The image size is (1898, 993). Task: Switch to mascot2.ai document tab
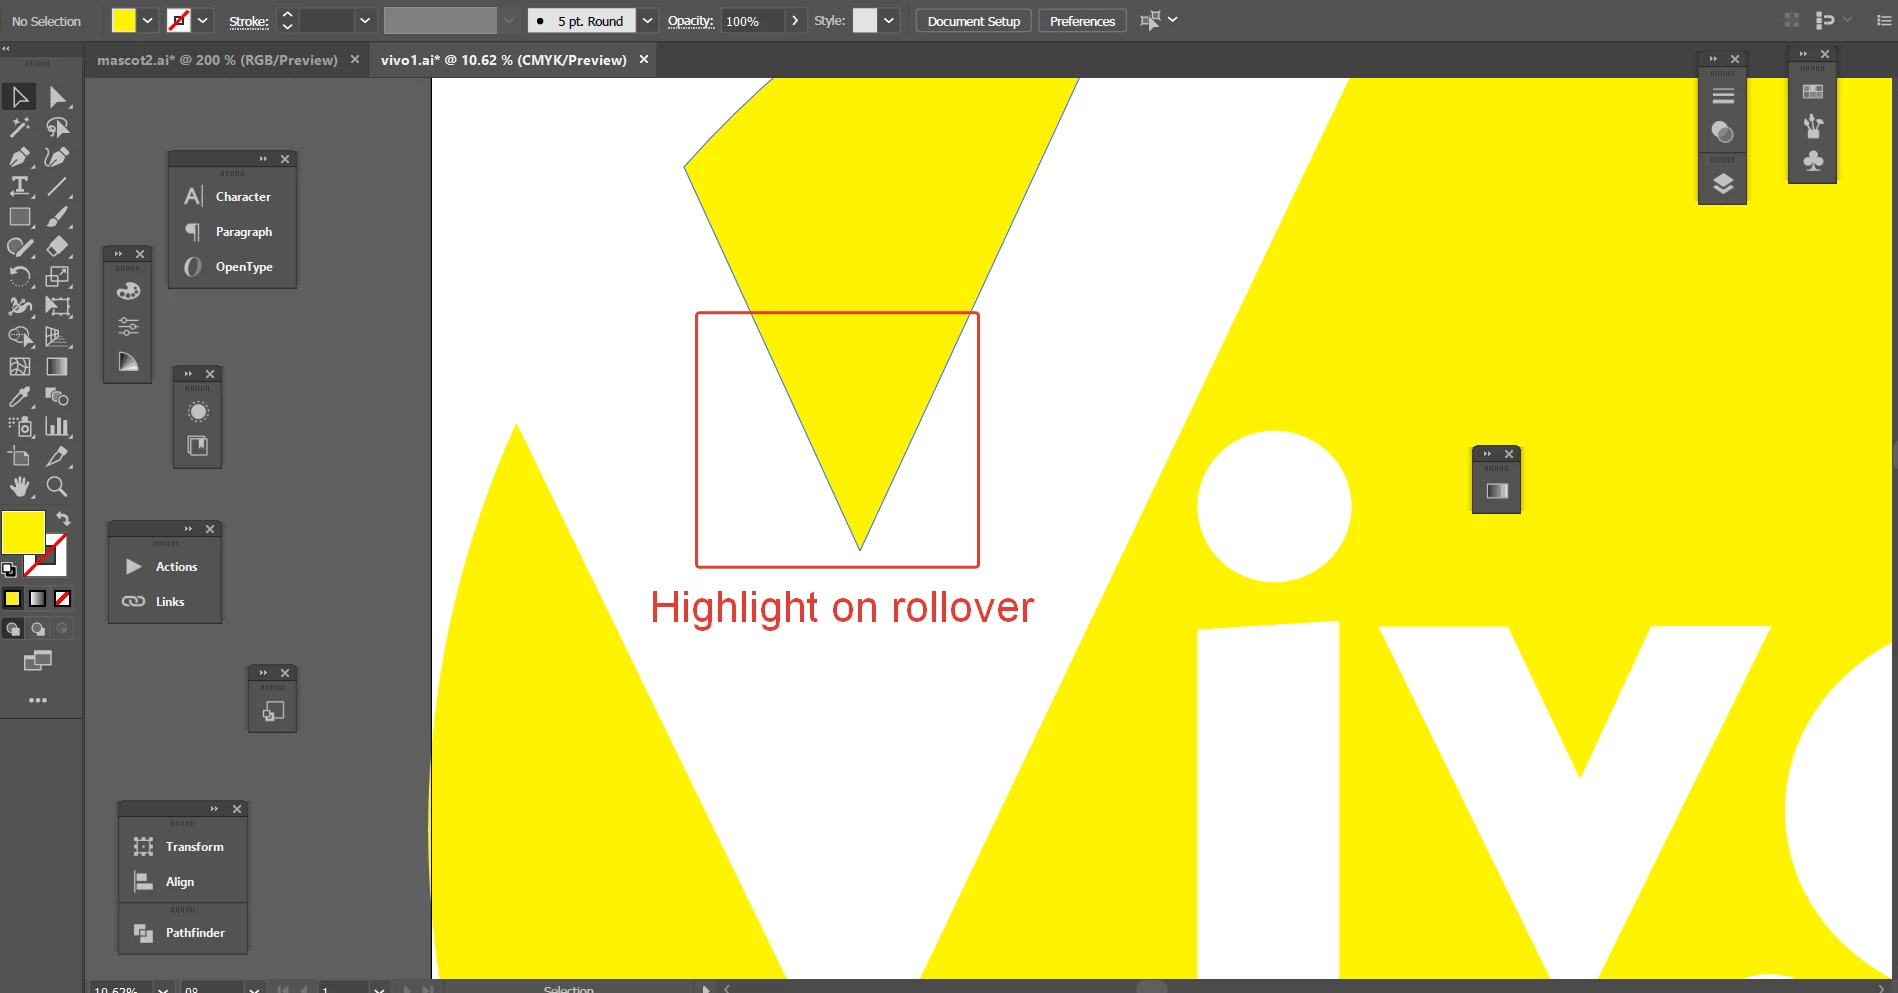pyautogui.click(x=217, y=60)
